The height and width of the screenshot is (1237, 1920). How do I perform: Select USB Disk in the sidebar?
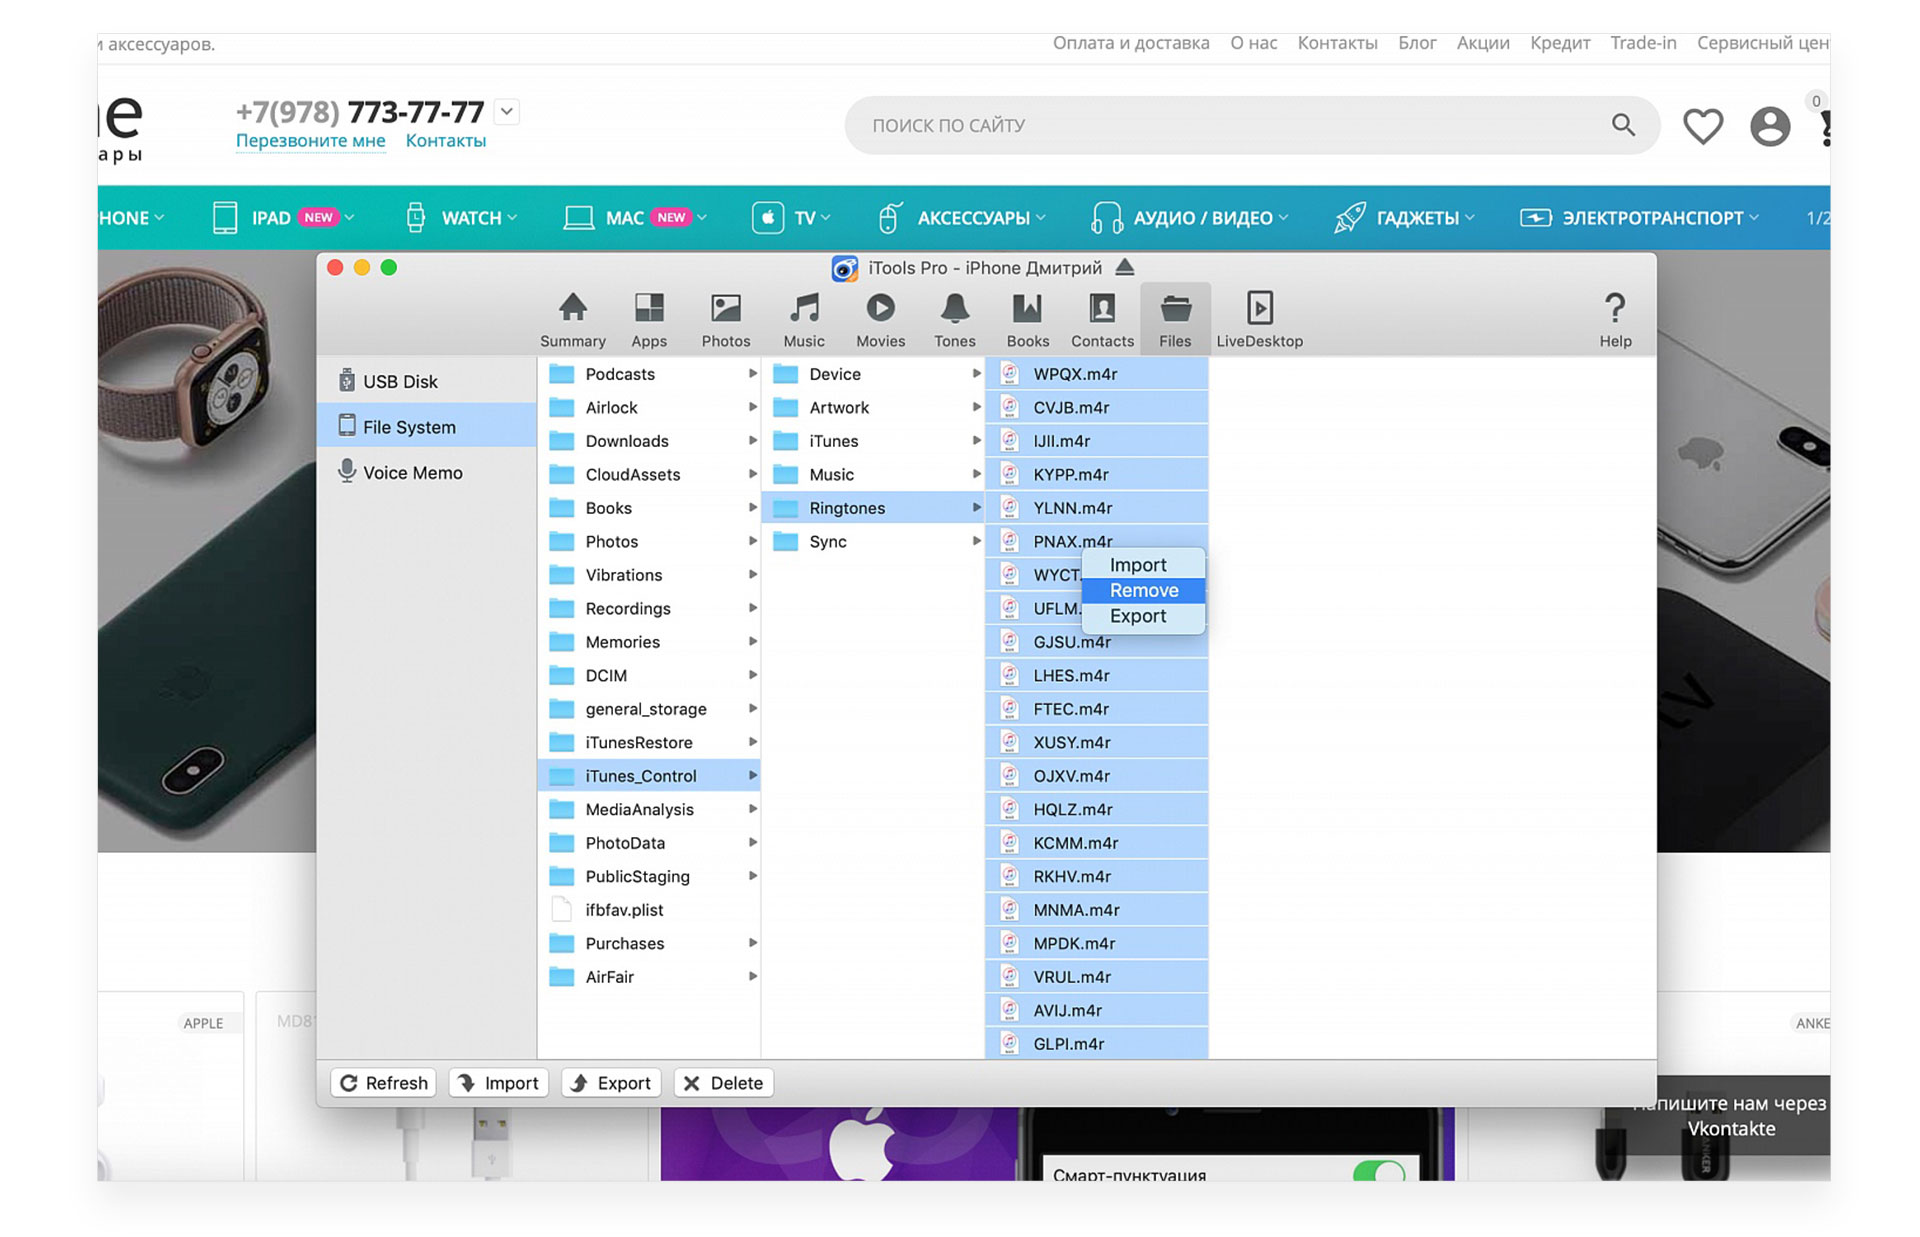tap(427, 381)
